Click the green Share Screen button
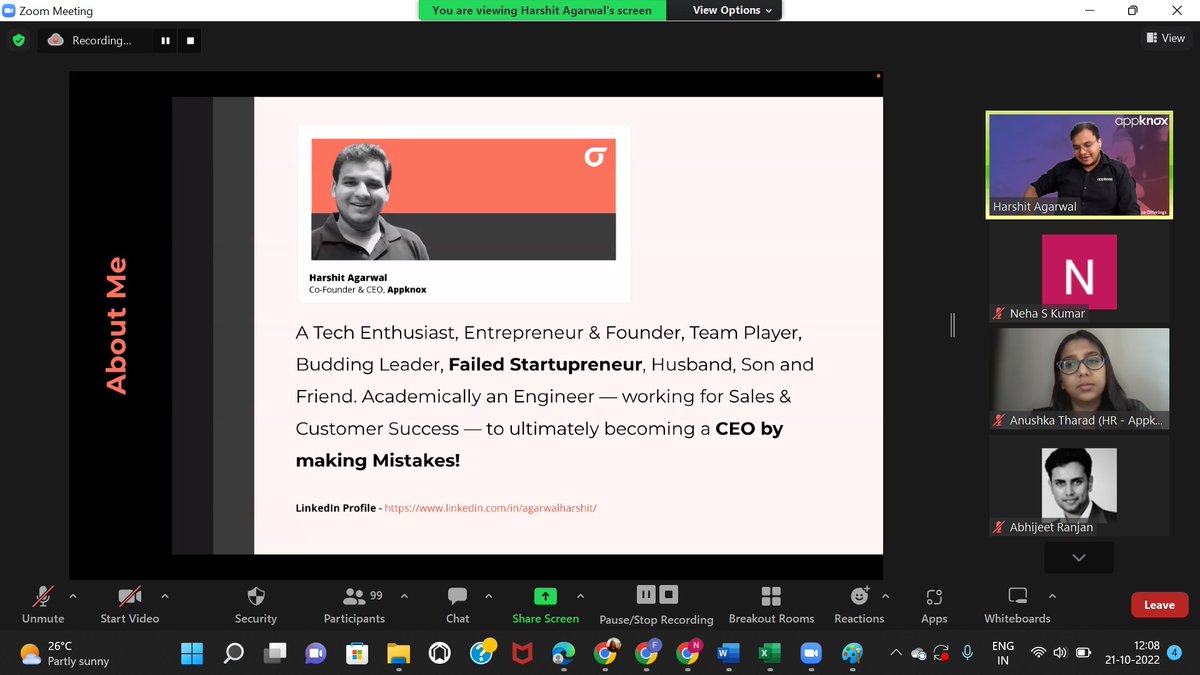Viewport: 1200px width, 675px height. point(545,604)
